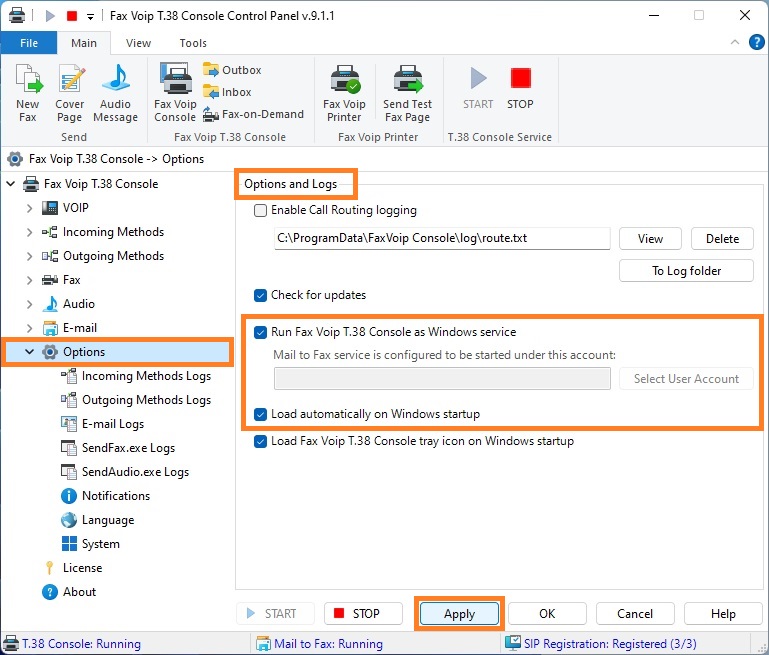Switch to the Tools ribbon tab

(193, 43)
